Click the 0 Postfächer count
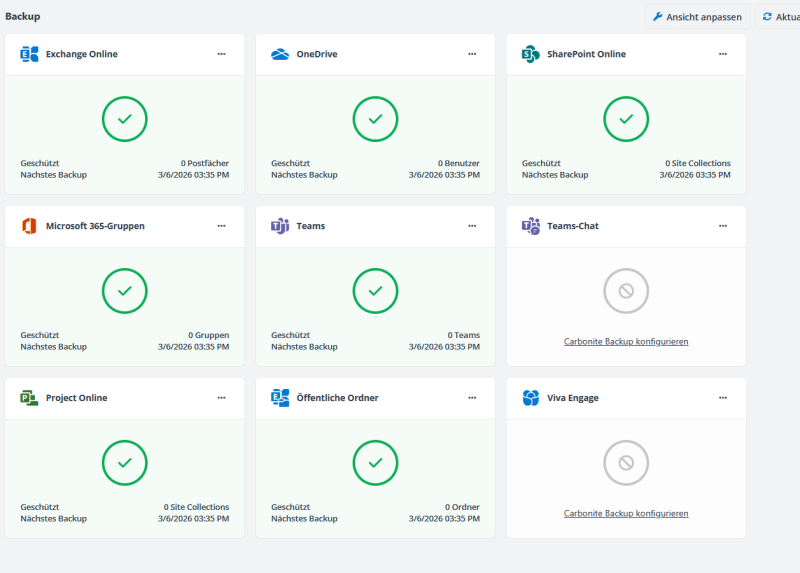The image size is (800, 573). pos(205,163)
